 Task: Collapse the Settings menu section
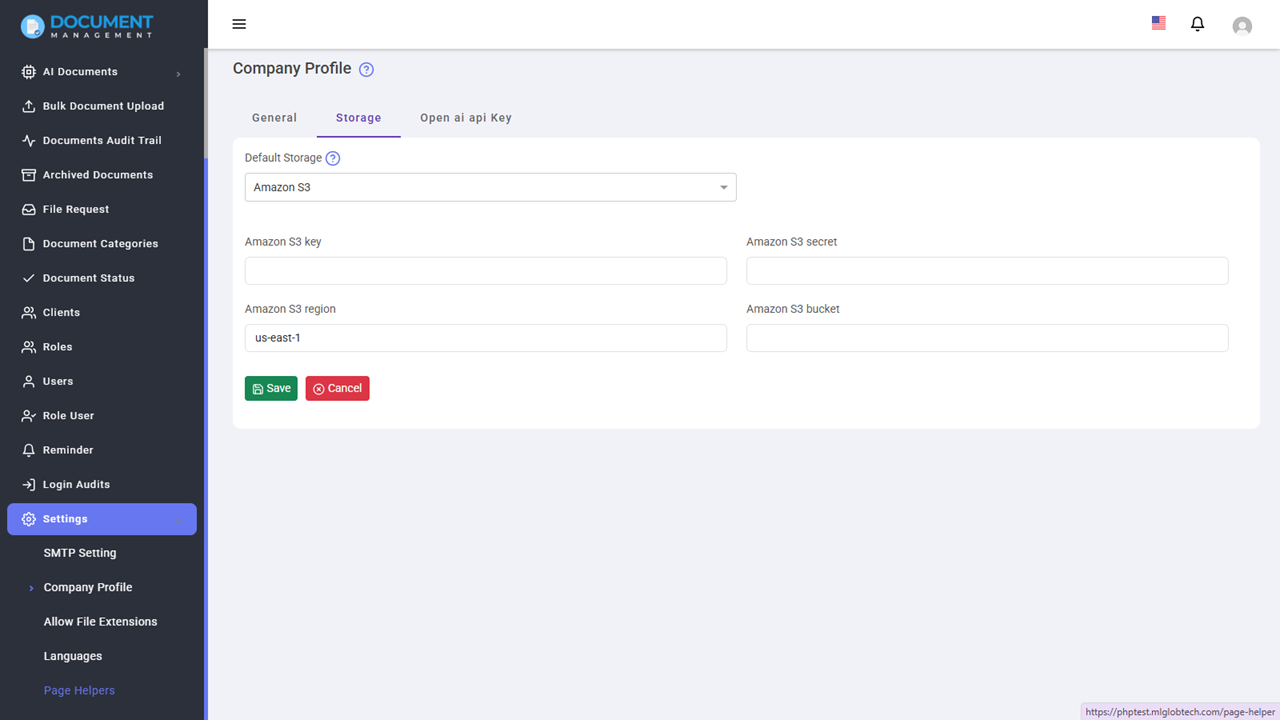pyautogui.click(x=102, y=519)
